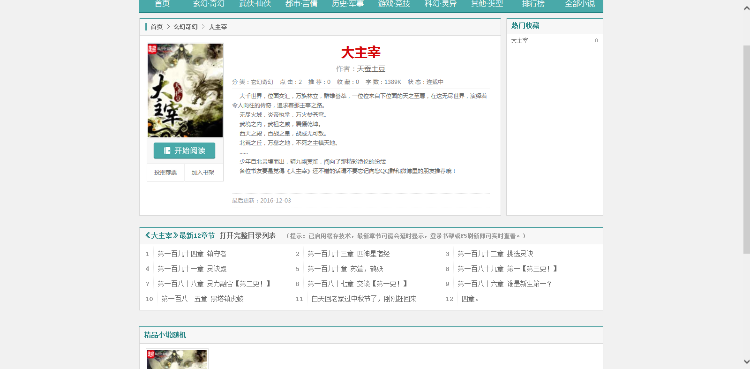Screen dimensions: 750x369
Task: Click the scrollbar down arrow
Action: coord(746,363)
